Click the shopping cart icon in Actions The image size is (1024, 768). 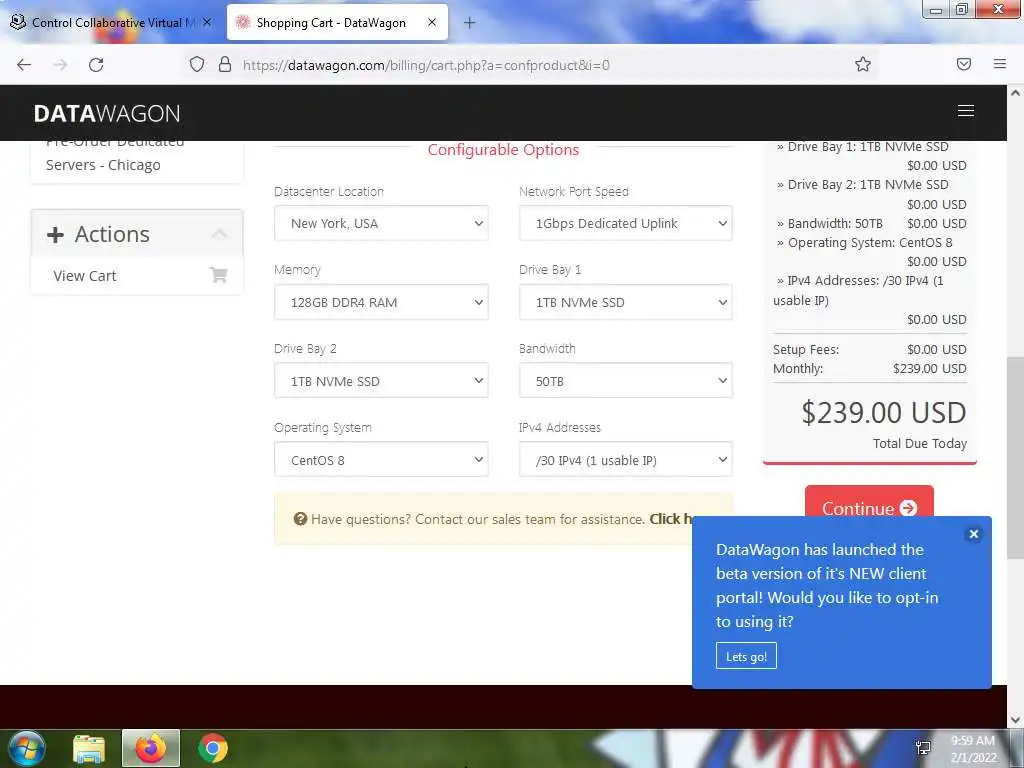pos(218,275)
